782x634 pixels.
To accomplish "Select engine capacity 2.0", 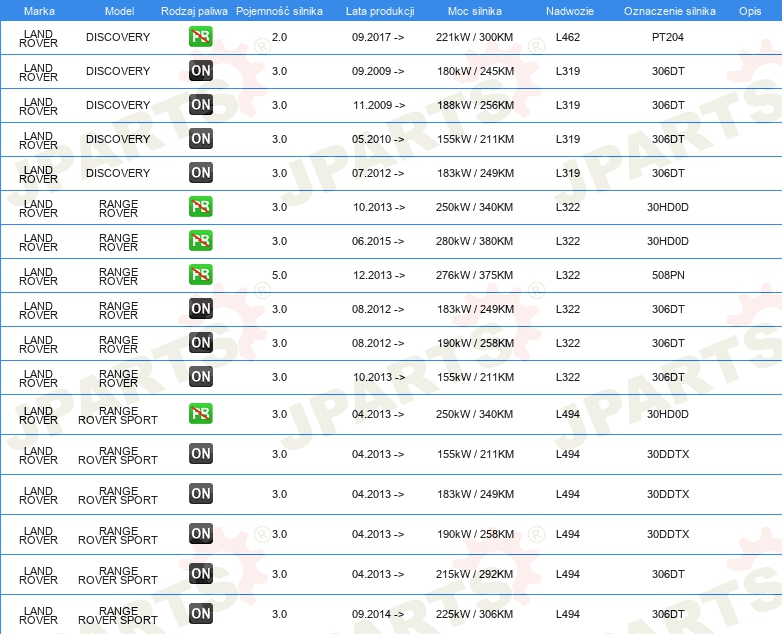I will [x=279, y=37].
